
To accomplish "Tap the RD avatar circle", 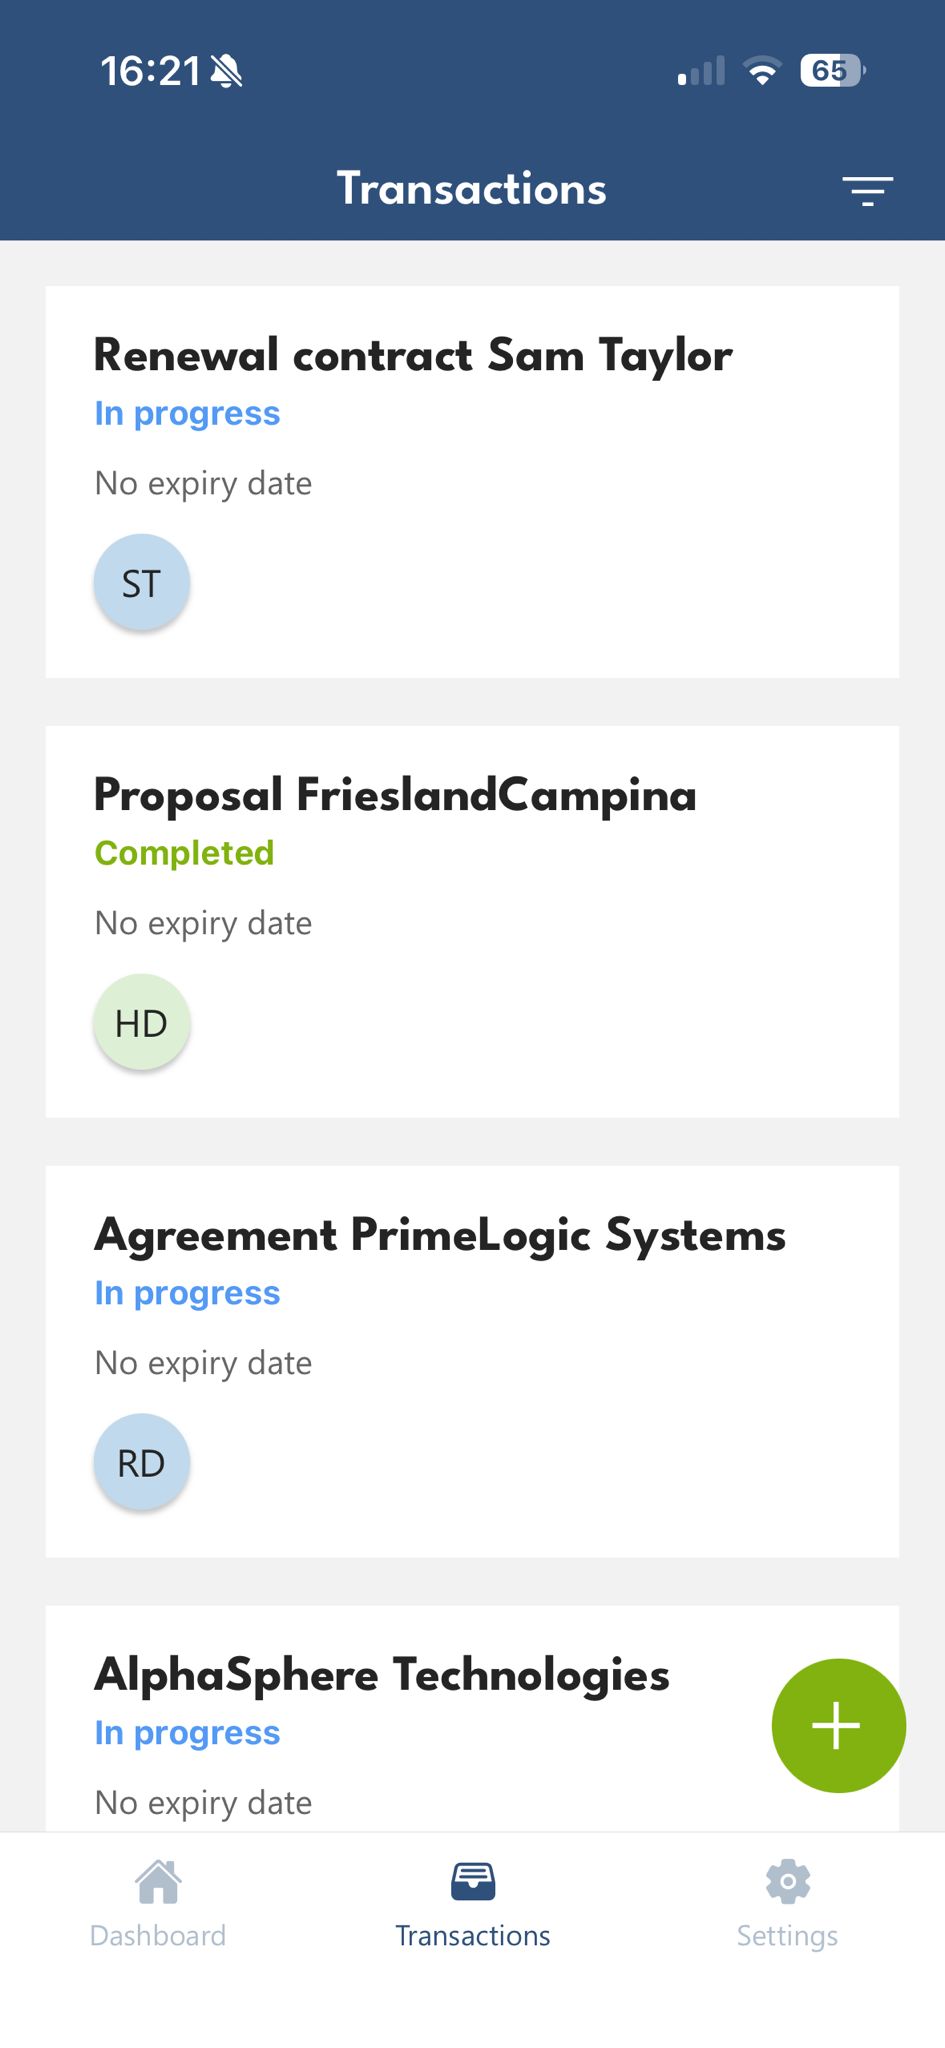I will [x=141, y=1461].
